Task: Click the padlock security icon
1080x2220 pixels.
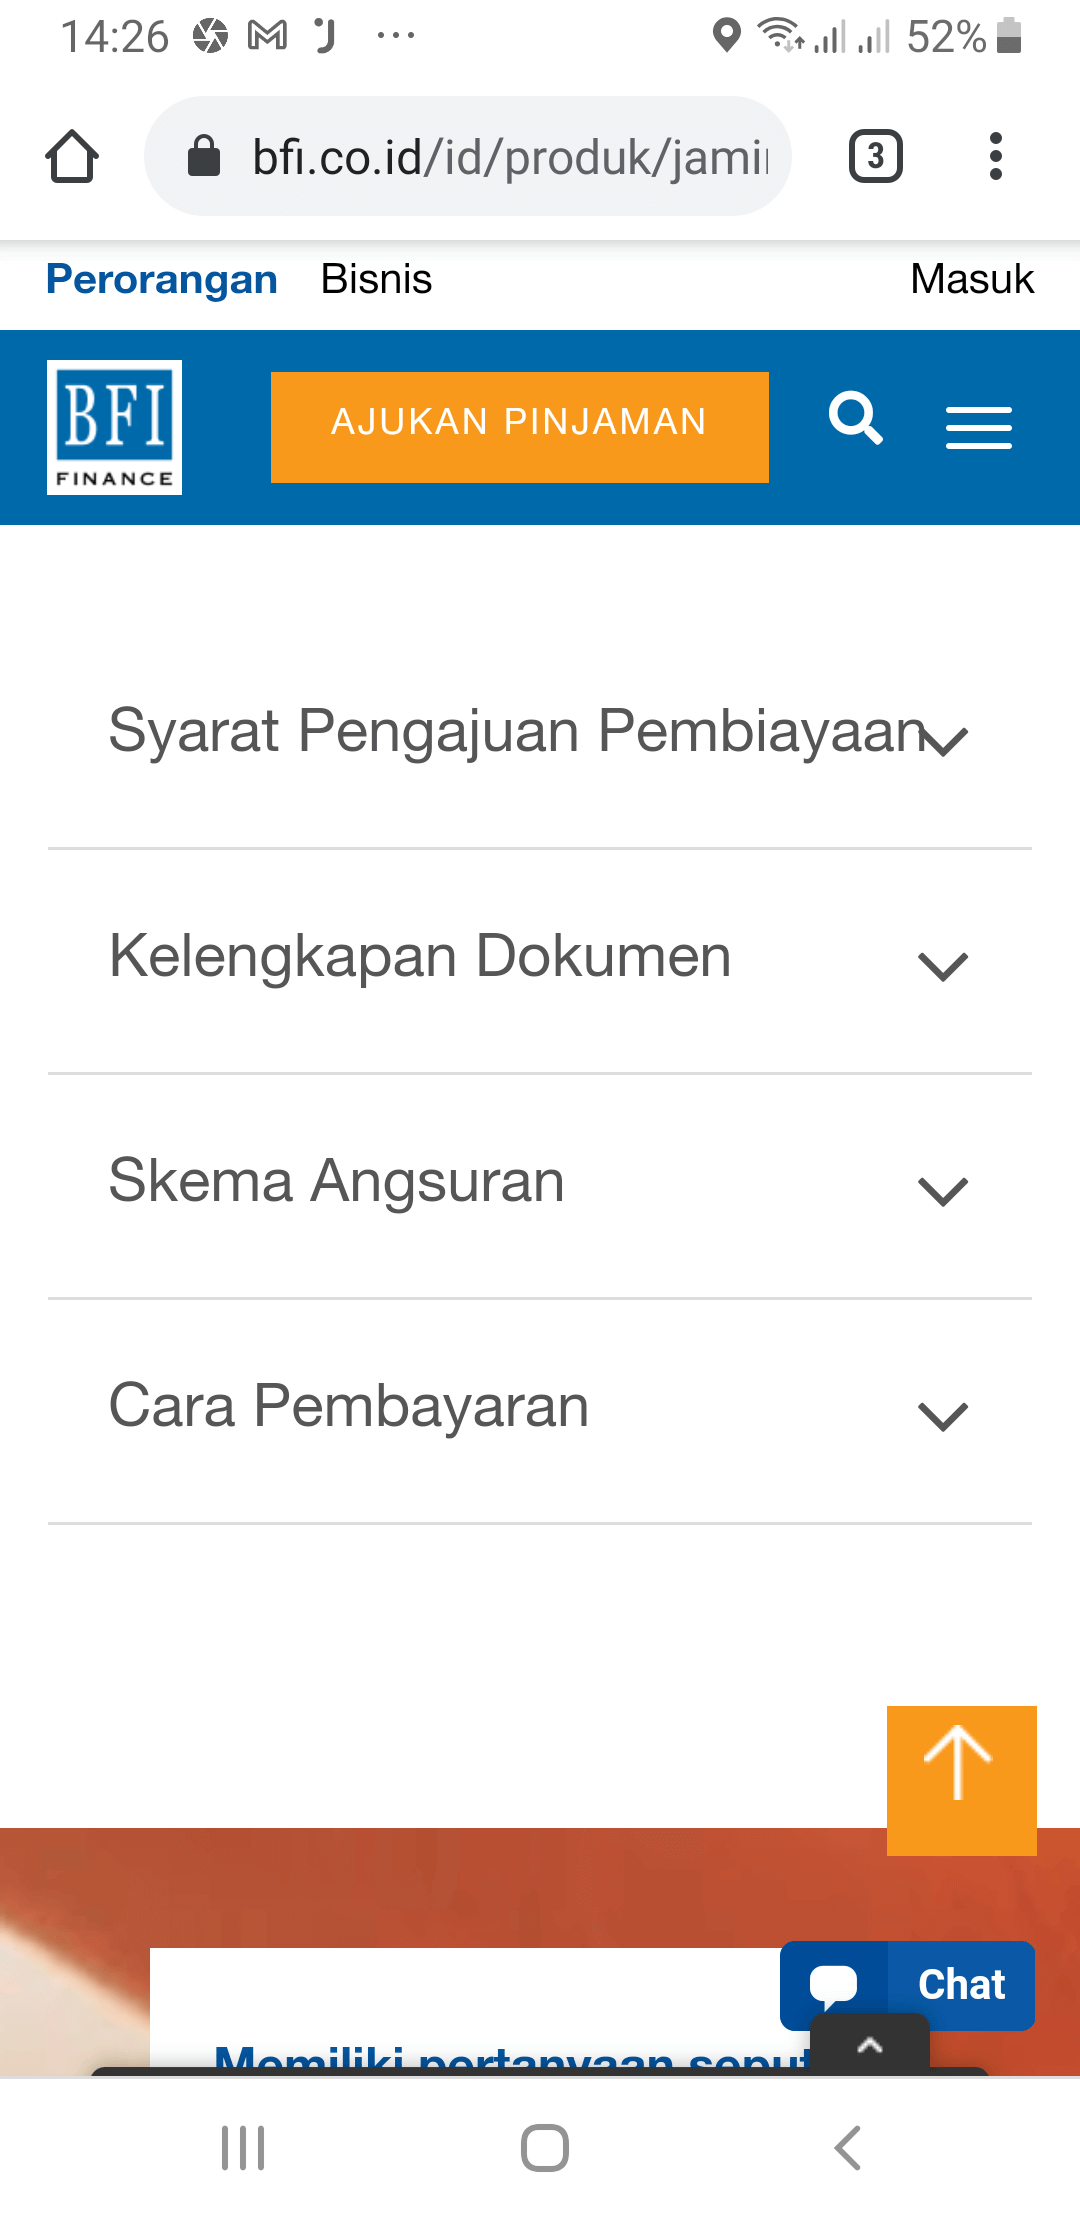Action: 203,155
